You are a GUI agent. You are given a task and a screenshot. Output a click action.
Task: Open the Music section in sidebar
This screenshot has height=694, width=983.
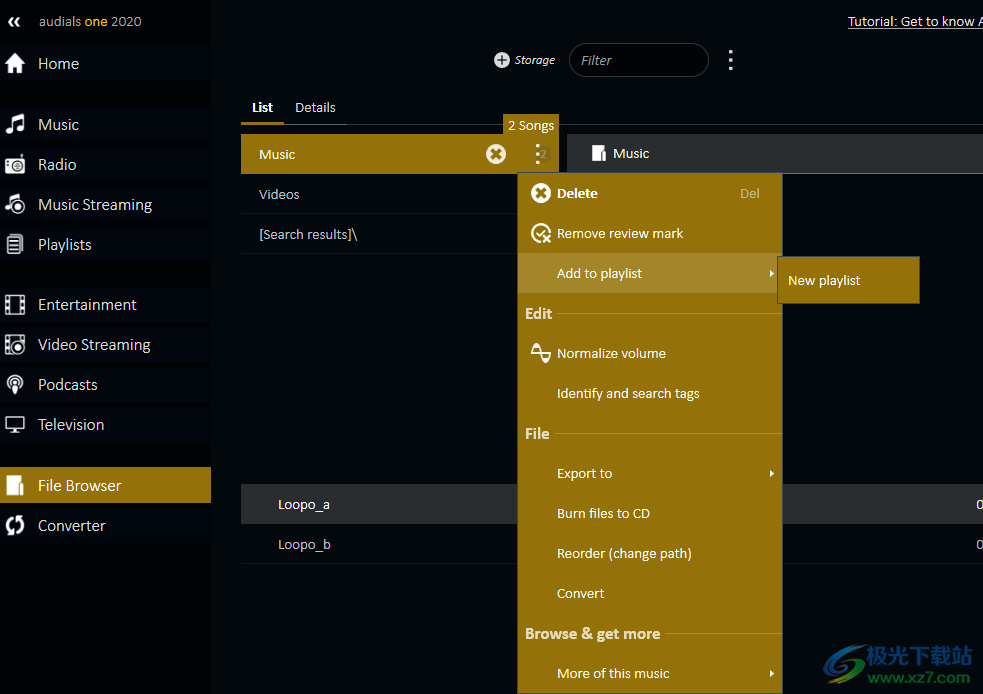[x=105, y=124]
